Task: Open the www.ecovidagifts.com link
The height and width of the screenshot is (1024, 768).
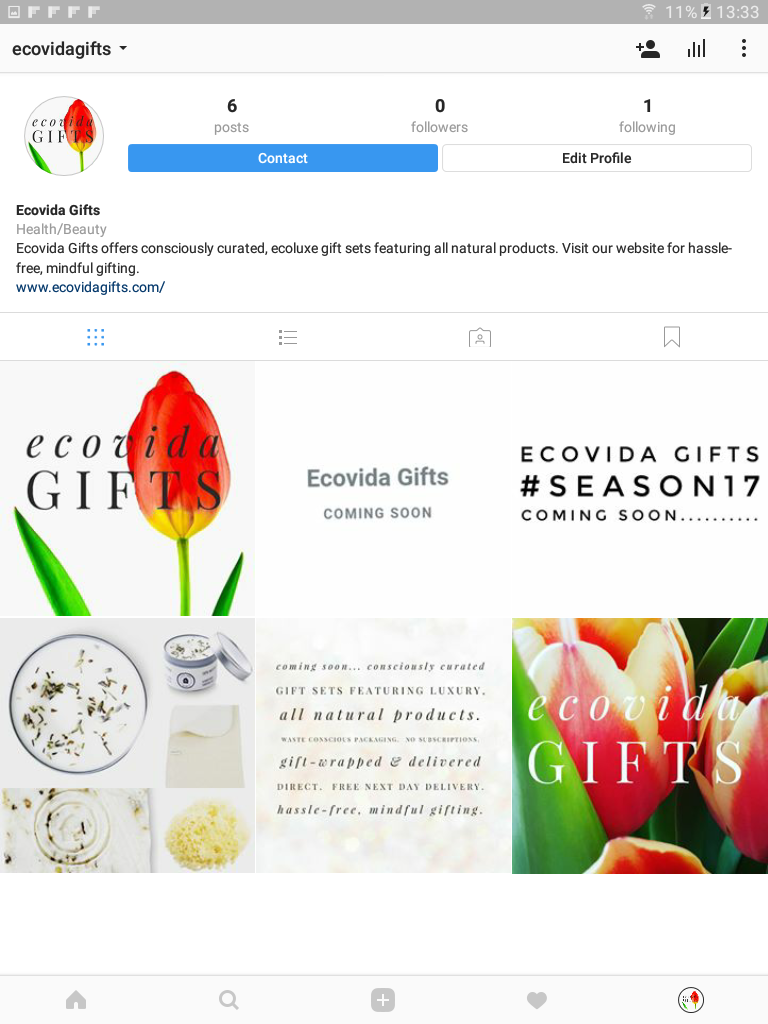Action: coord(90,287)
